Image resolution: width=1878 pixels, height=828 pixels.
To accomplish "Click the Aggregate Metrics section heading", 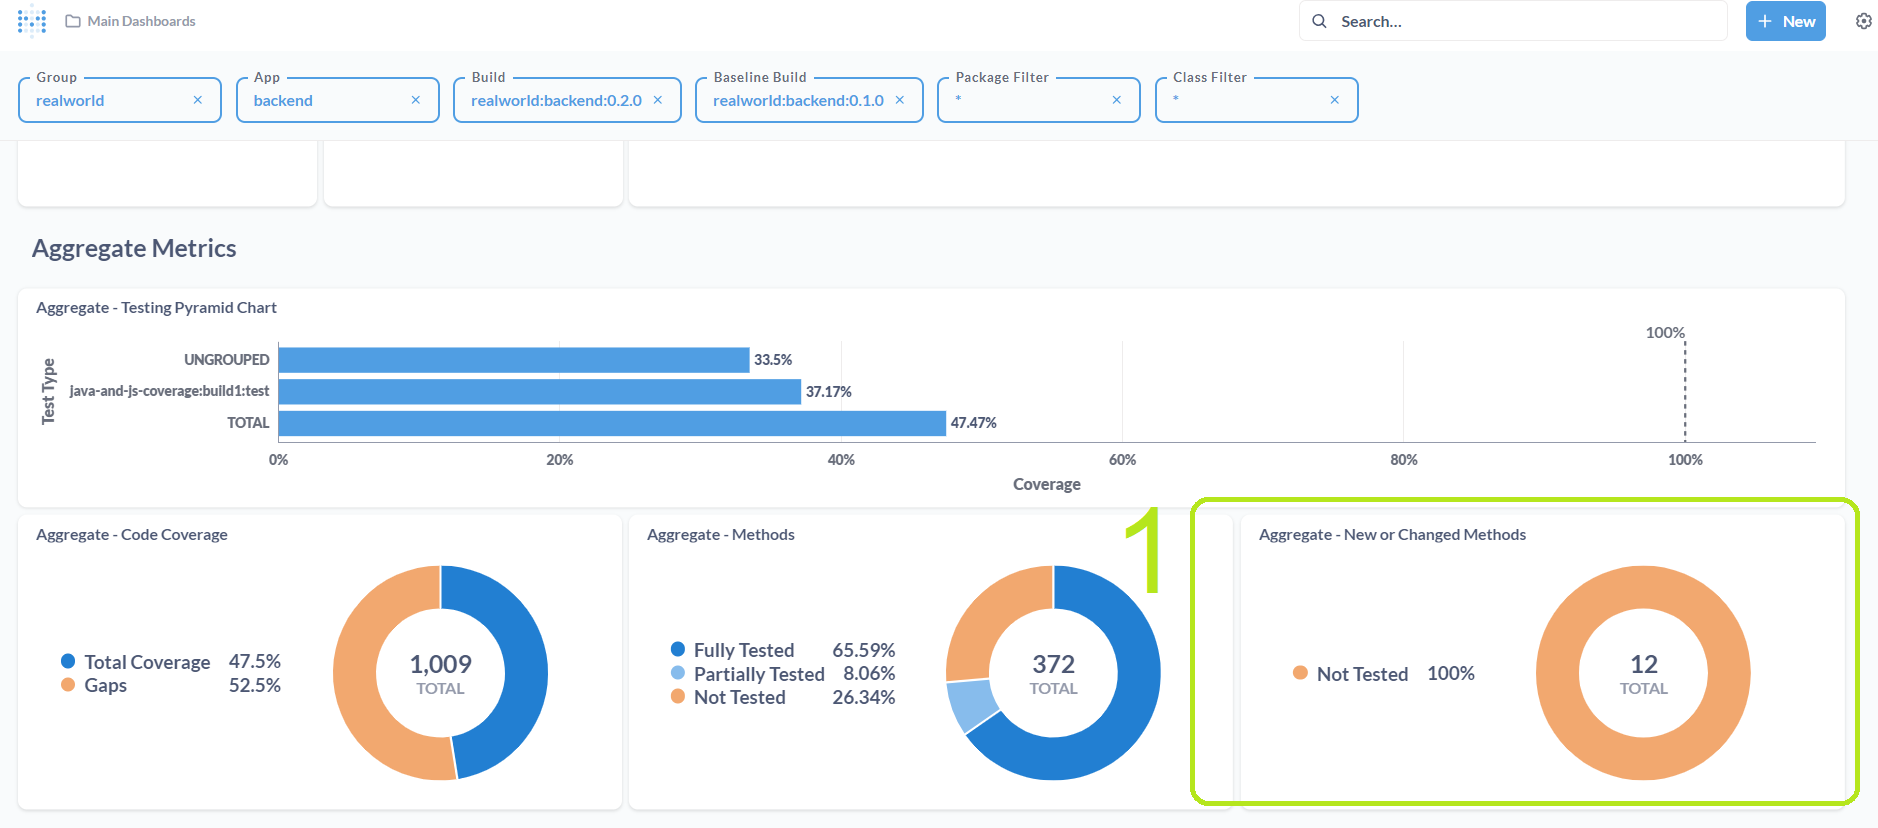I will click(x=134, y=248).
